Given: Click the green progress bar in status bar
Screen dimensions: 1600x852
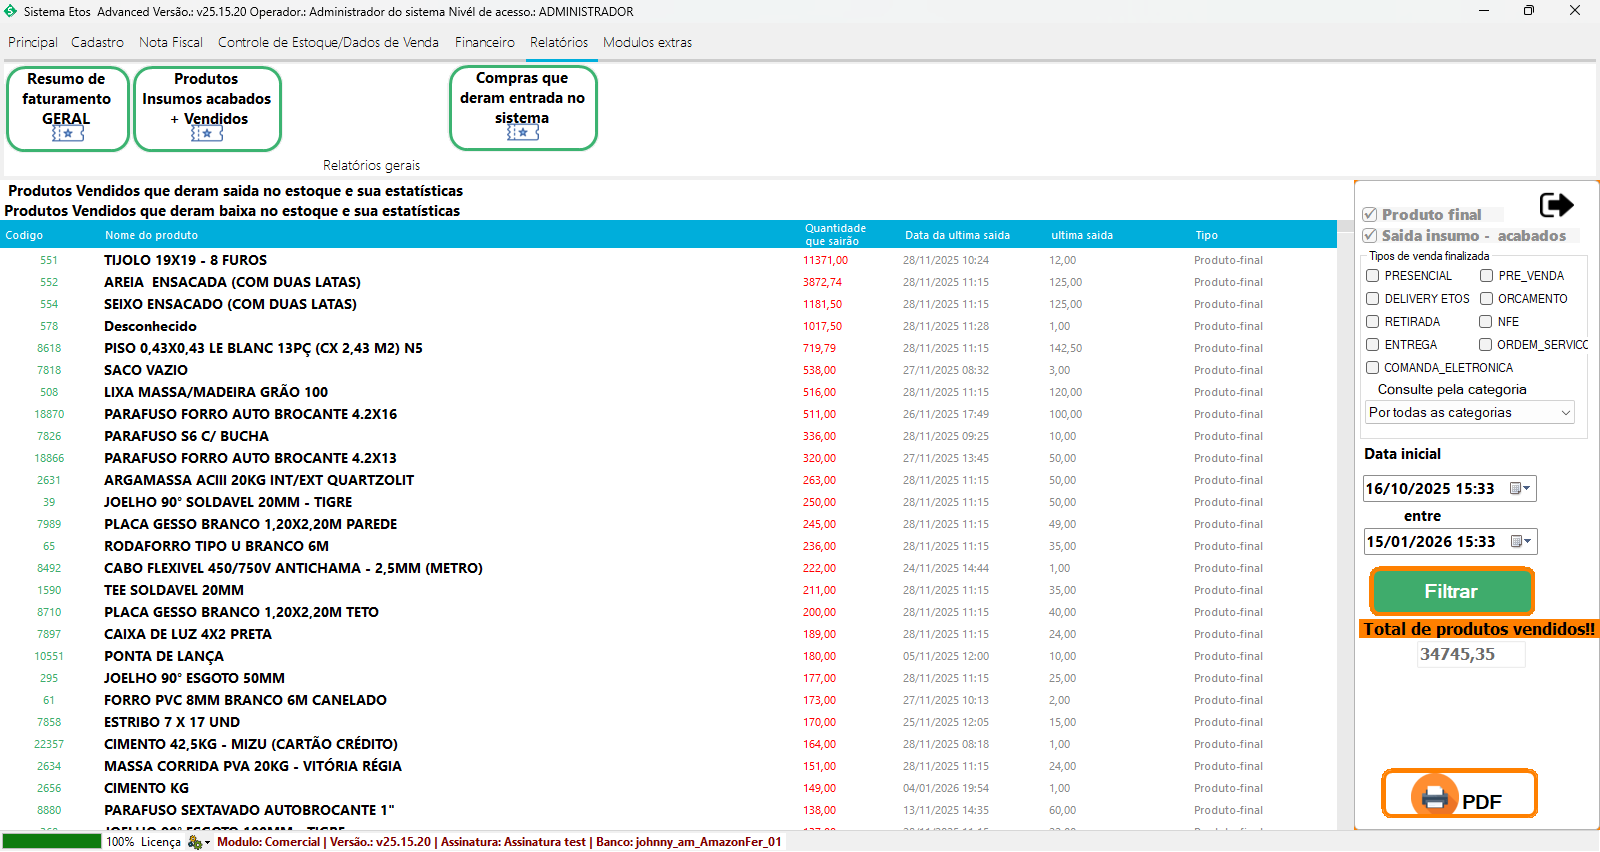Looking at the screenshot, I should (x=52, y=842).
